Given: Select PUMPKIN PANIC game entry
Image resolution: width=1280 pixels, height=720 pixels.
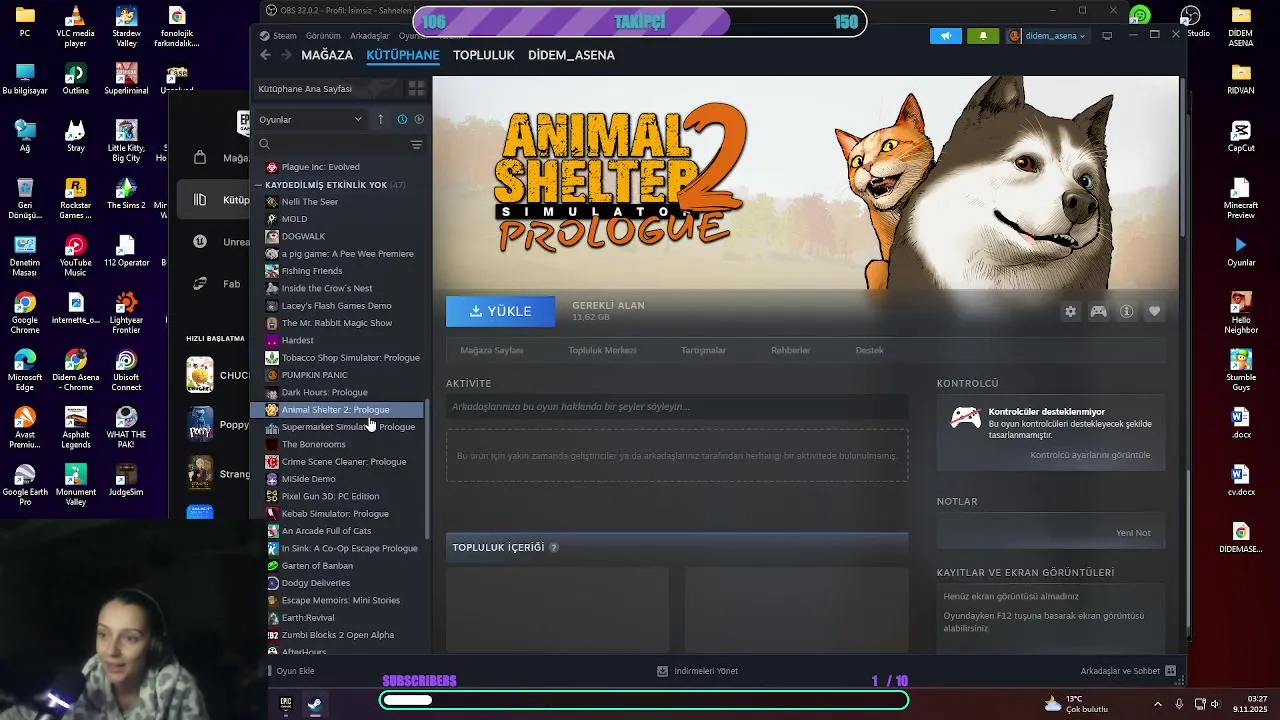Looking at the screenshot, I should tap(338, 375).
